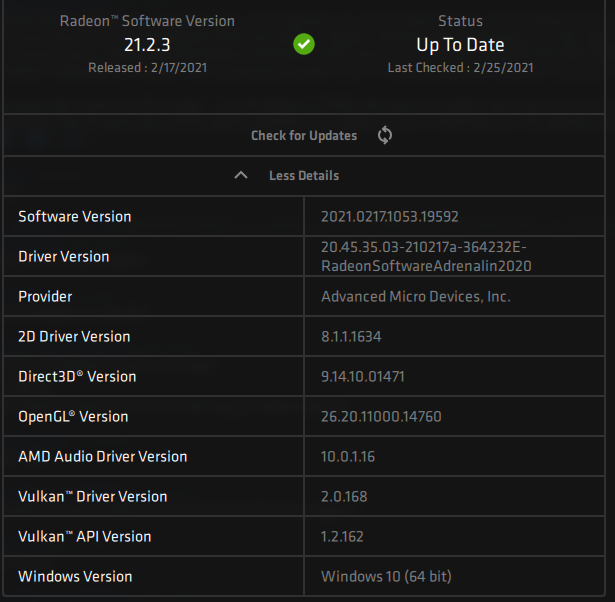Screen dimensions: 615x602
Task: Select value 1.2.162
Action: pyautogui.click(x=342, y=537)
